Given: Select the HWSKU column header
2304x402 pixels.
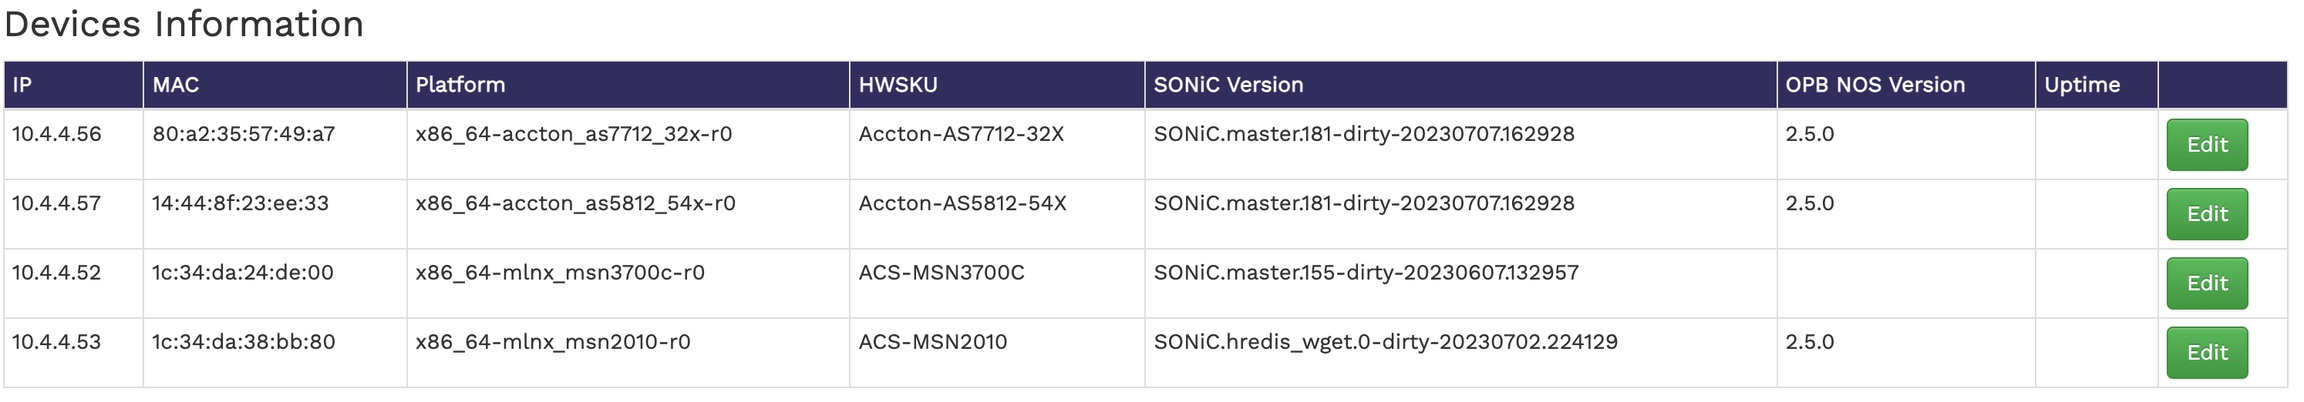Looking at the screenshot, I should click(898, 85).
